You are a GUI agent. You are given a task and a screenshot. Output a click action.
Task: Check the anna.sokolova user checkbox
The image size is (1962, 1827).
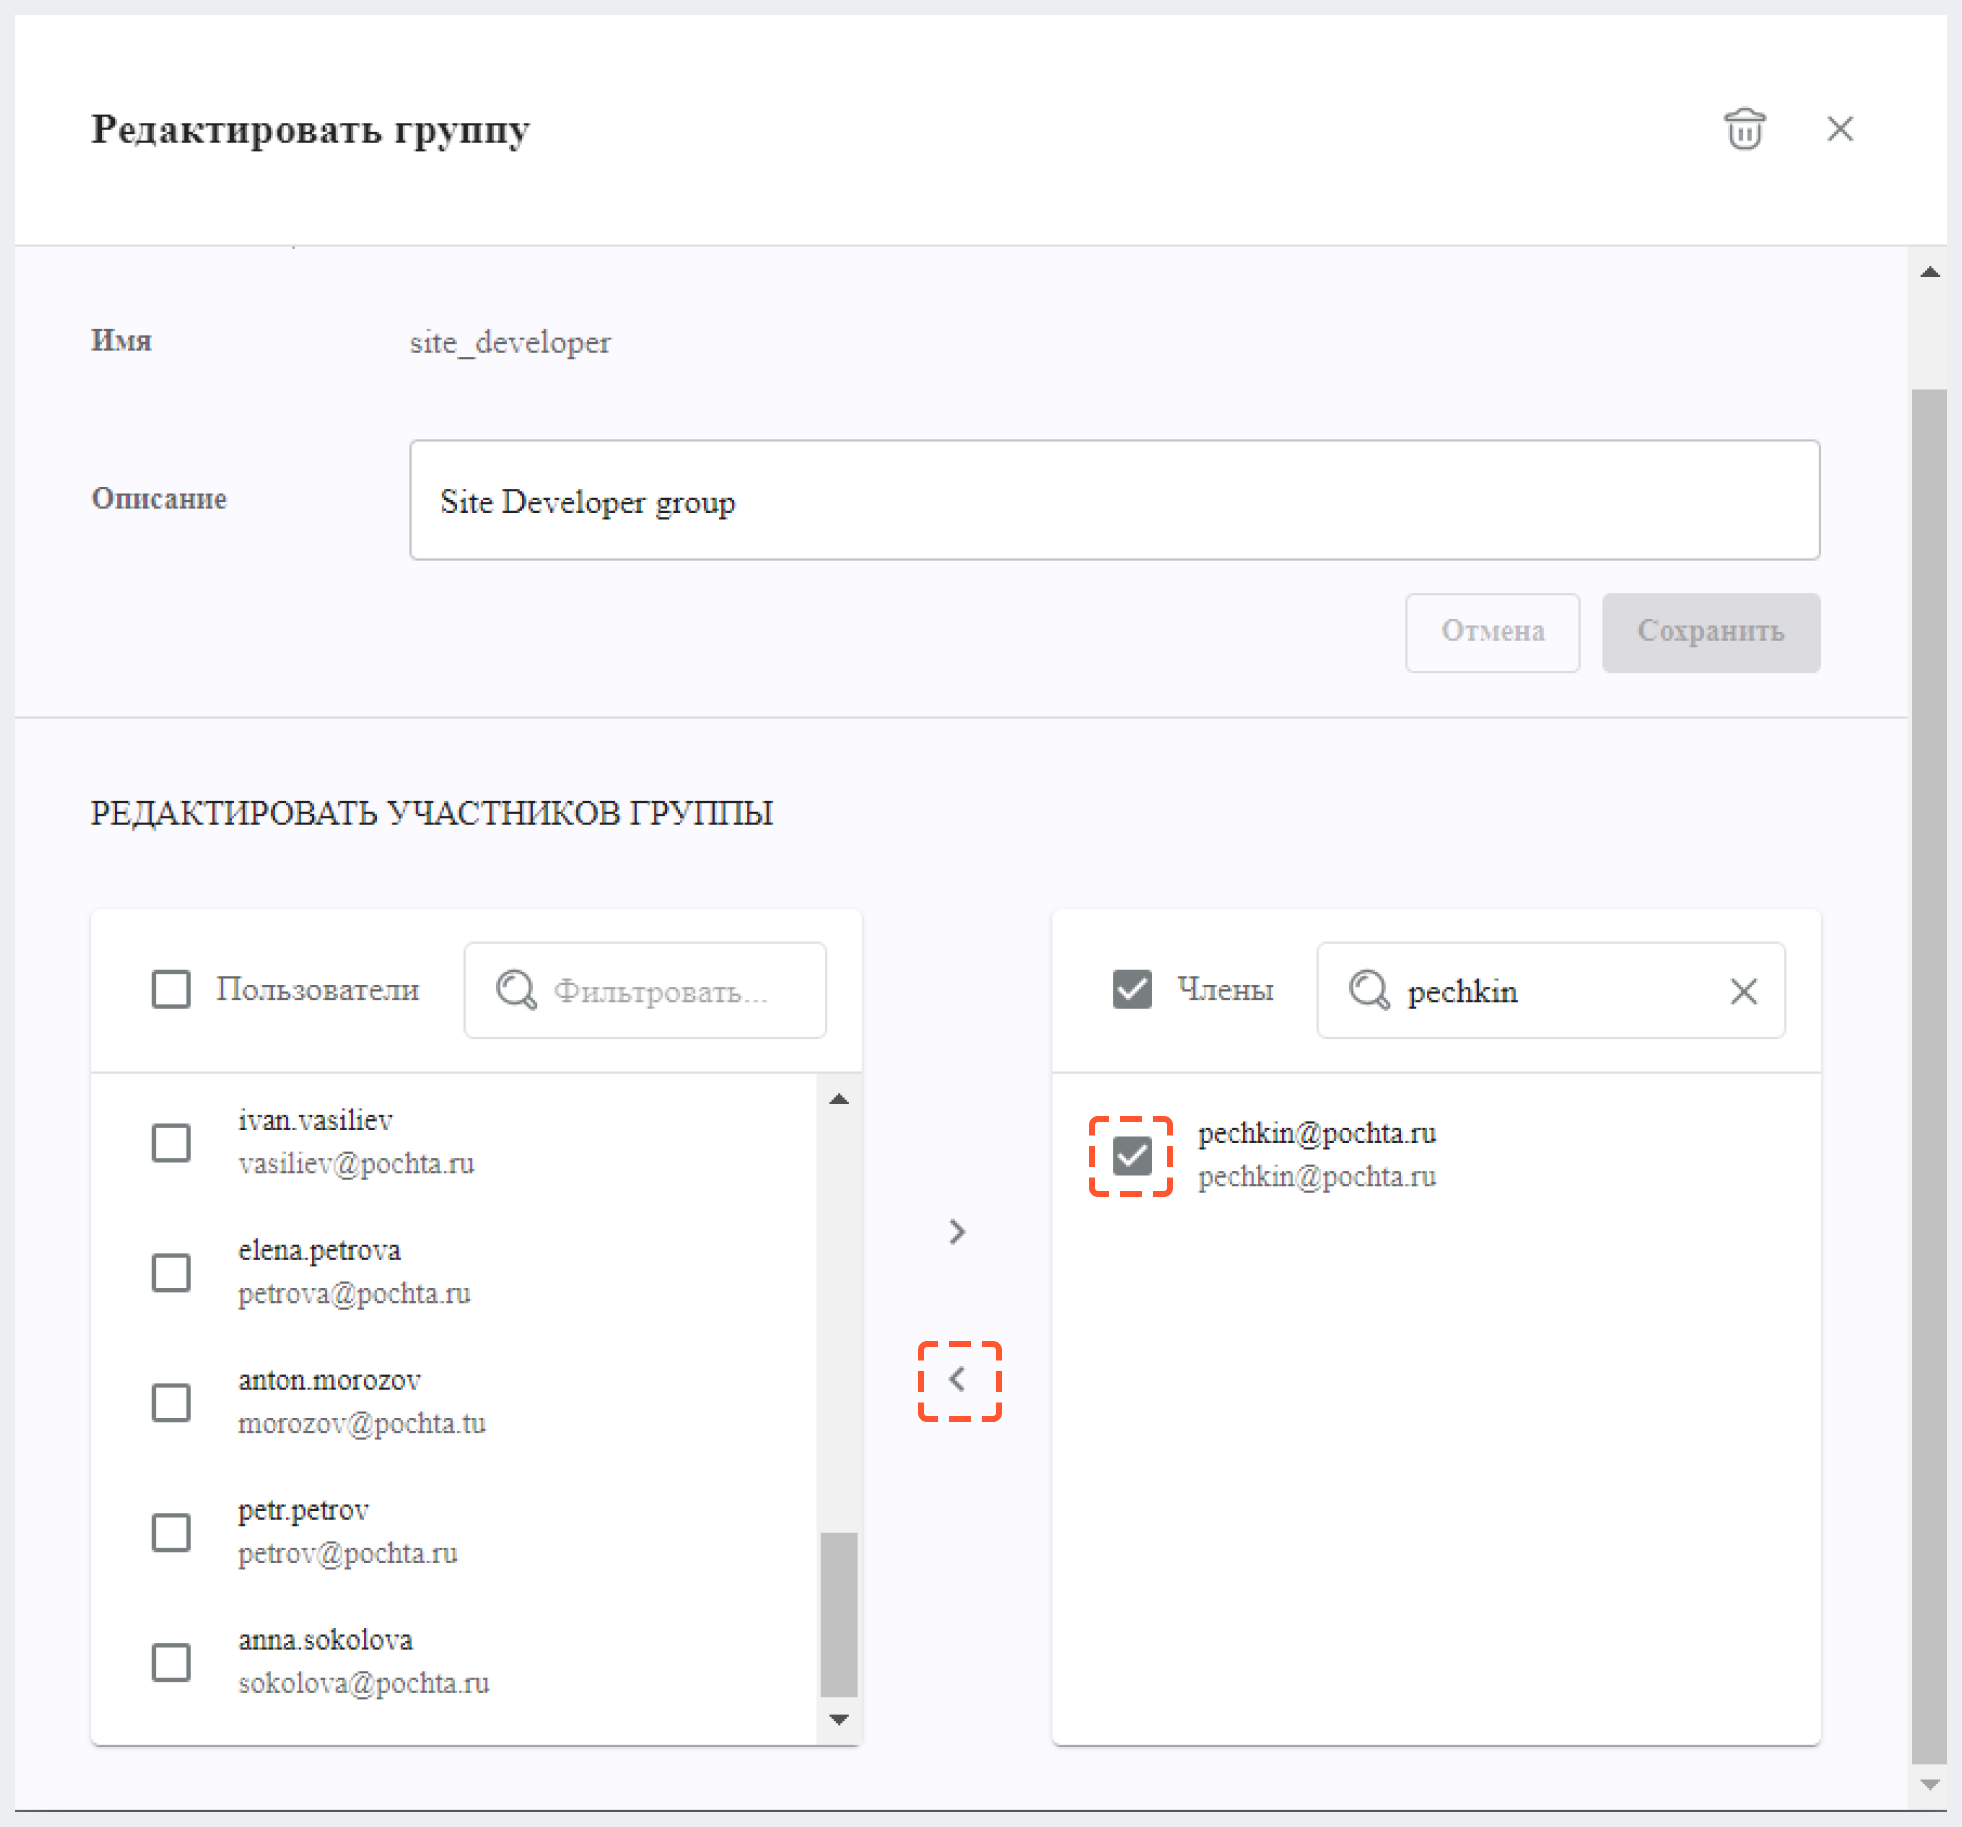171,1662
